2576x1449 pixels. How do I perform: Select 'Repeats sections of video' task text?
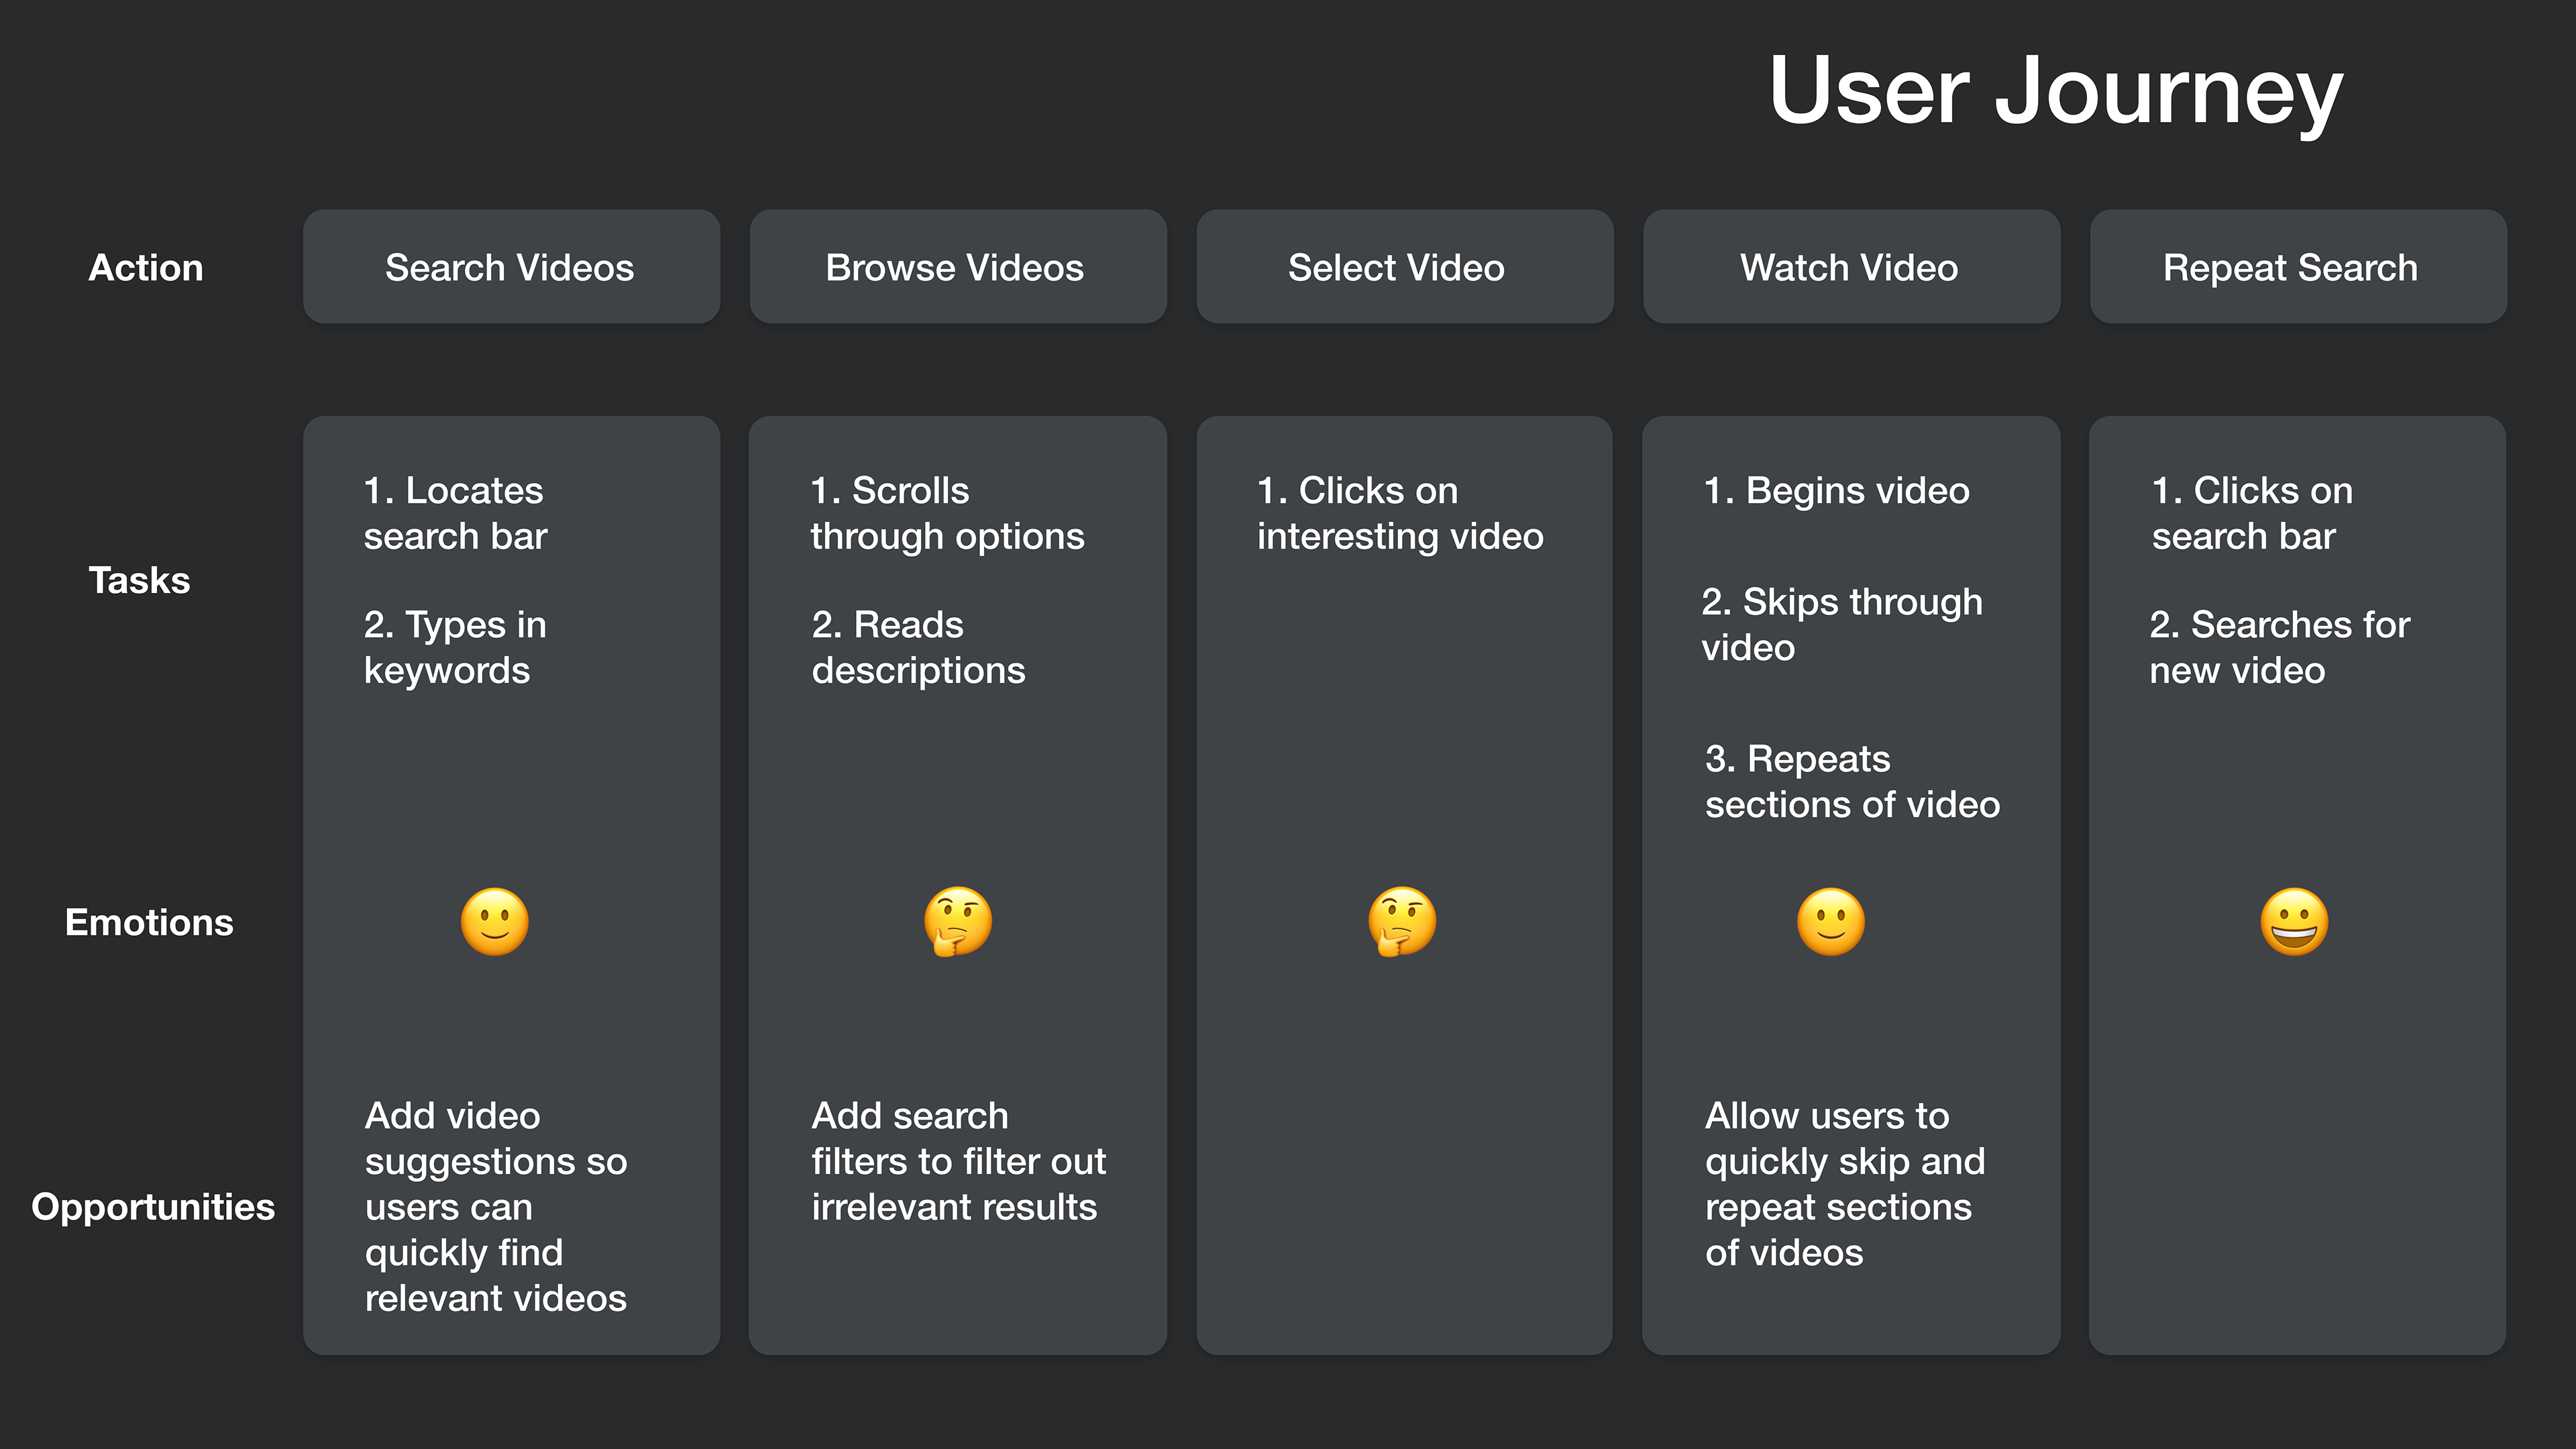point(1851,781)
